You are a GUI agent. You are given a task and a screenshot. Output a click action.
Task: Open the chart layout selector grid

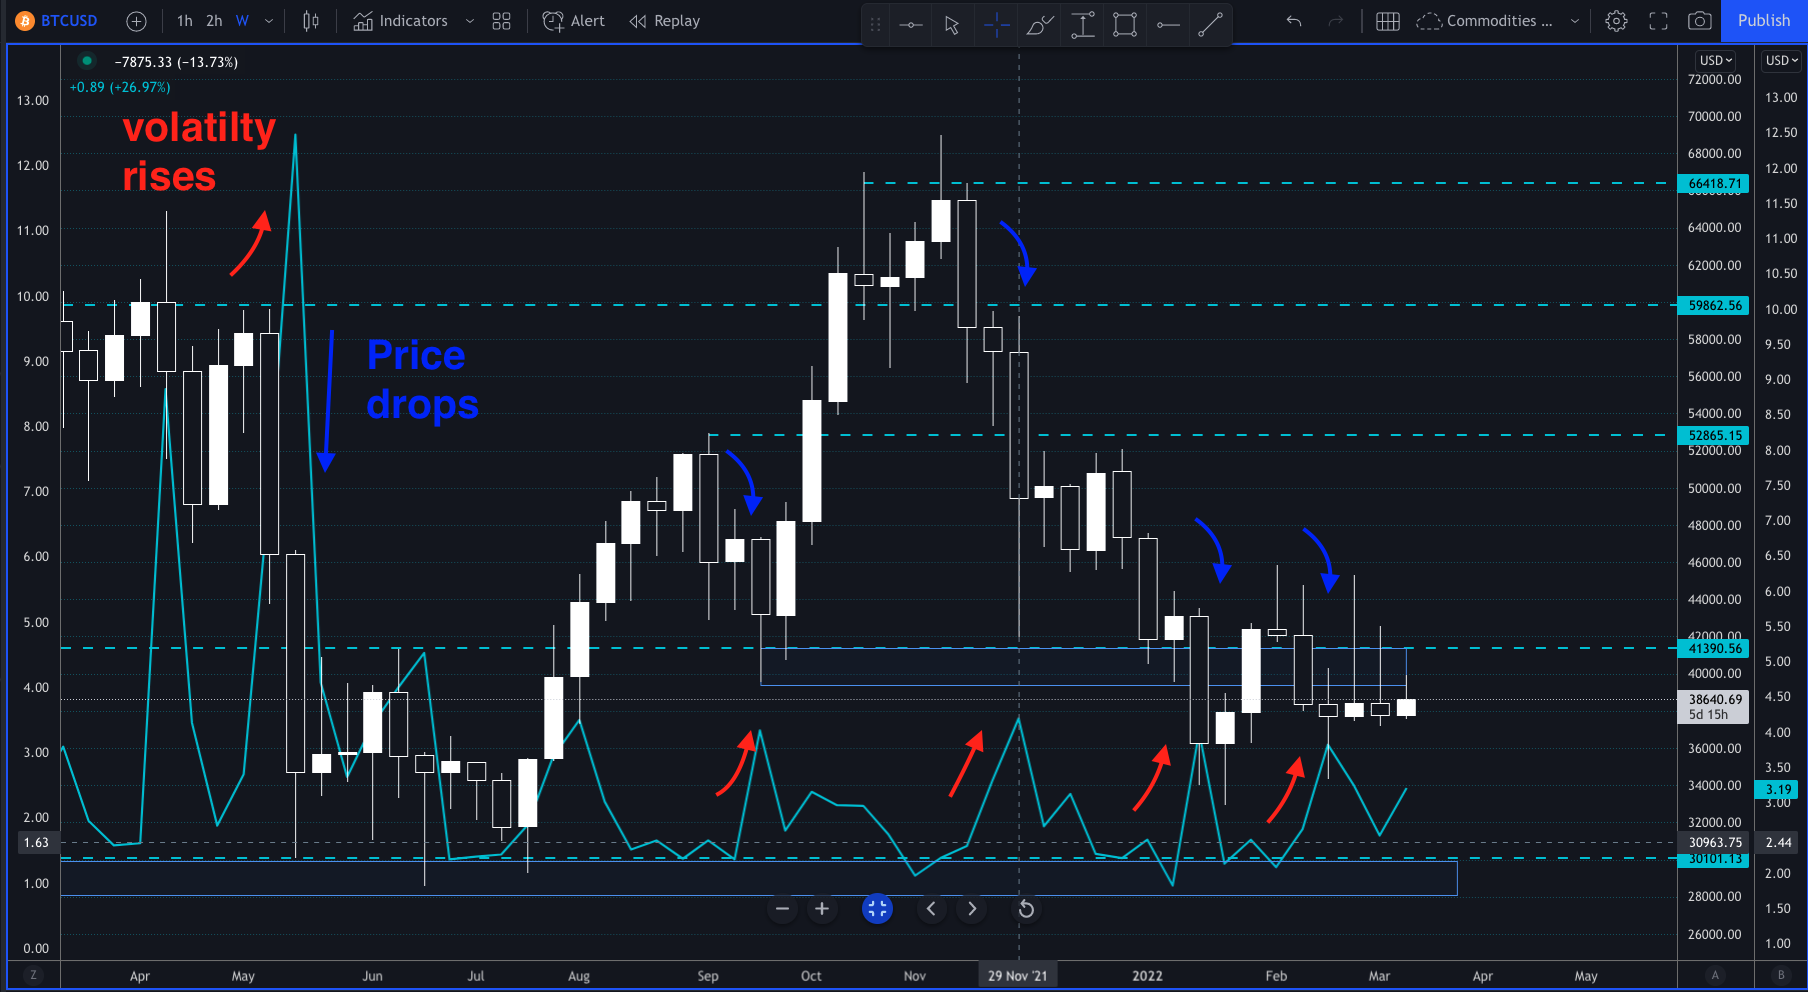1387,21
